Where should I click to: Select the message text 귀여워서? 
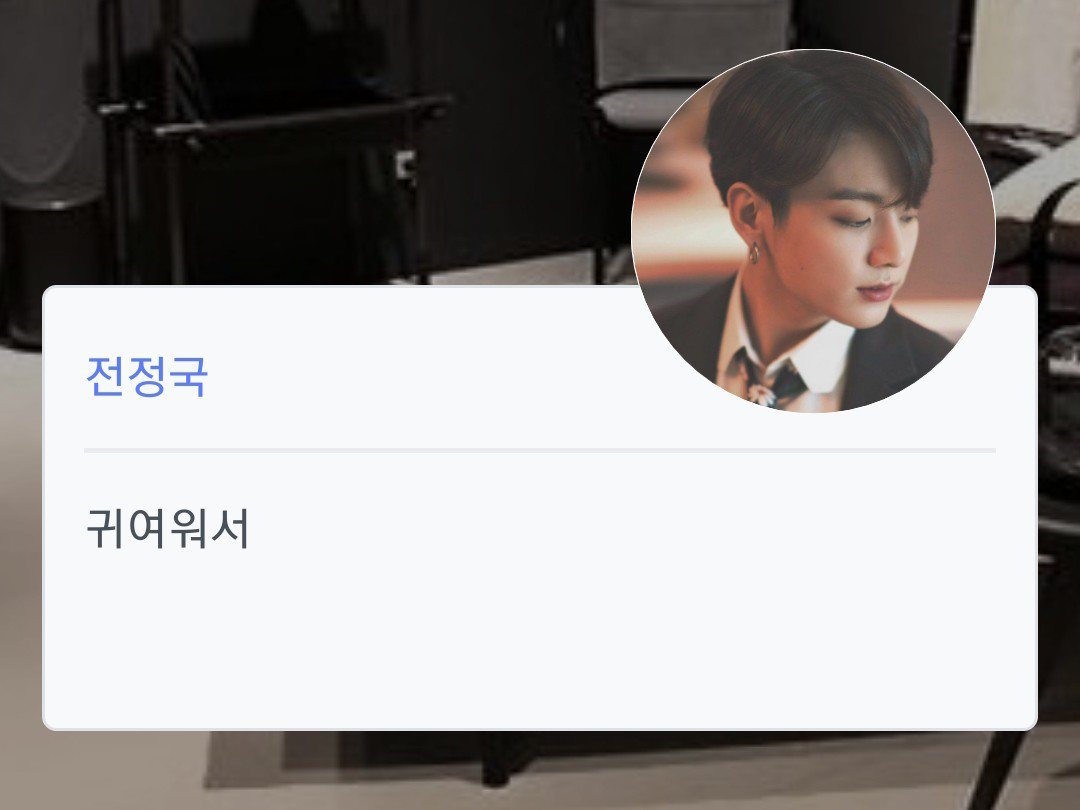[167, 528]
